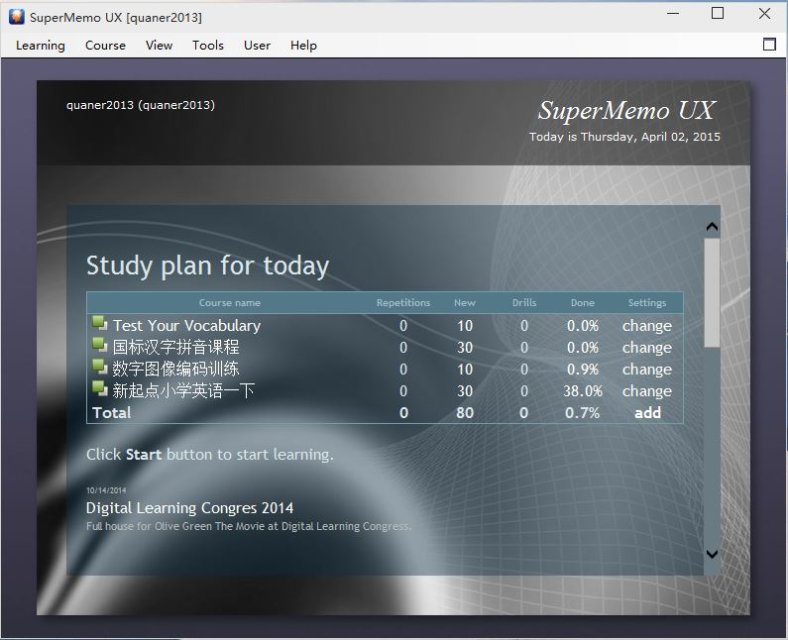
Task: Click the quaner2013 user name label
Action: (x=140, y=105)
